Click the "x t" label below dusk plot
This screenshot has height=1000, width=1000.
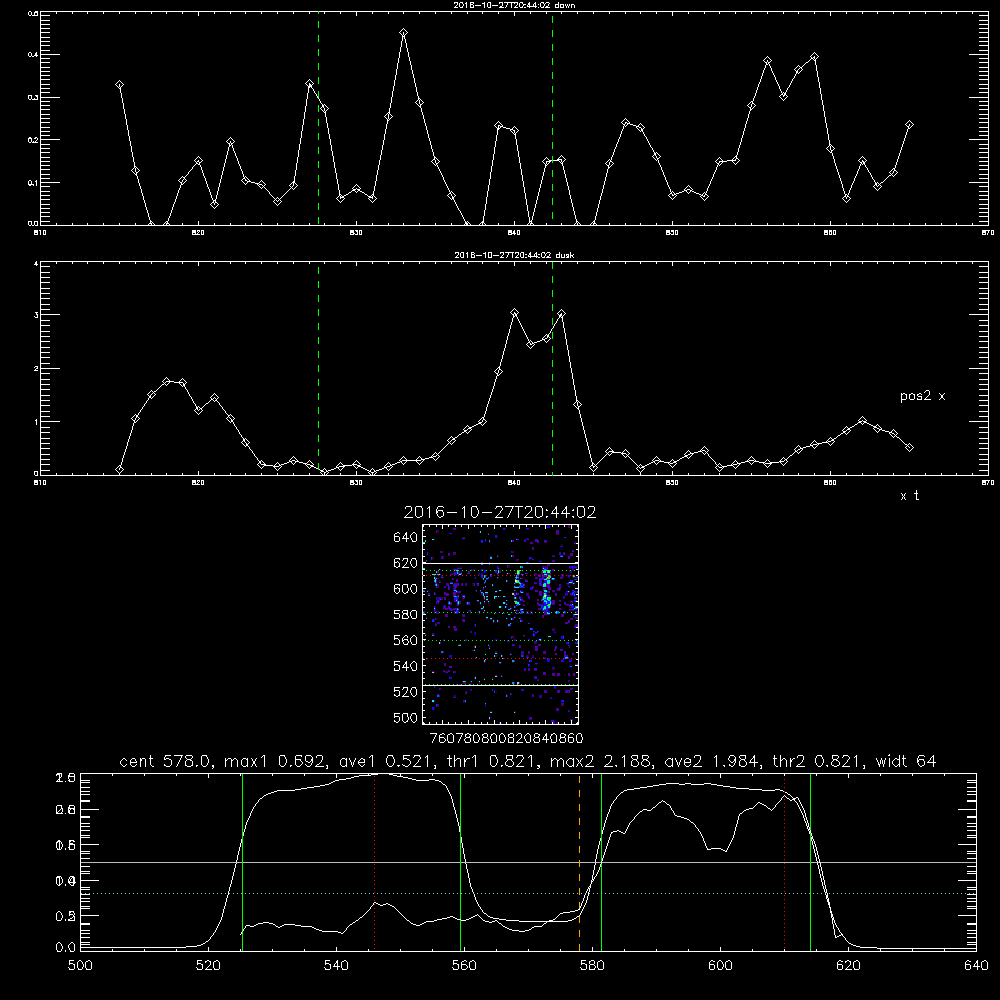909,496
